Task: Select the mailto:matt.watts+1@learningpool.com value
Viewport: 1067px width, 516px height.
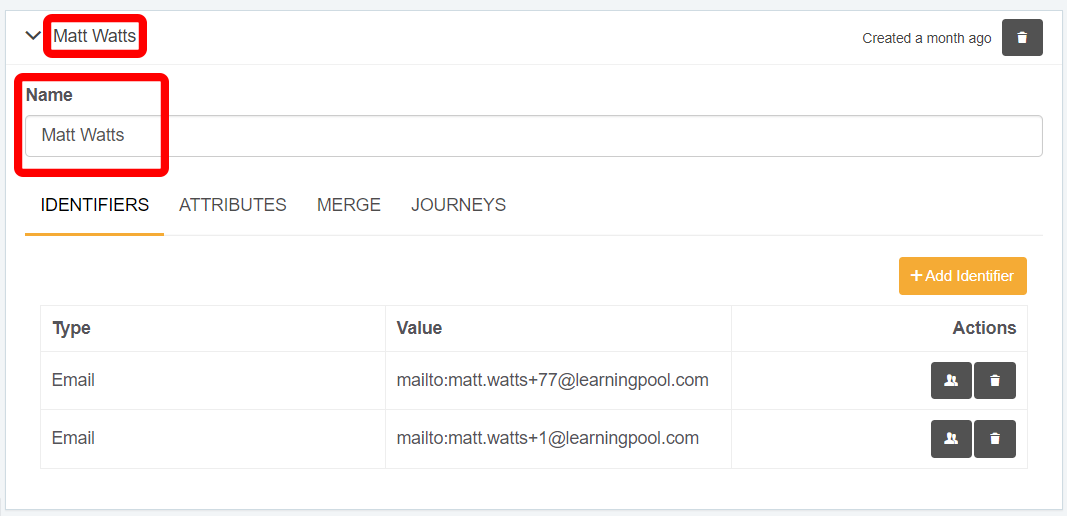Action: (x=547, y=438)
